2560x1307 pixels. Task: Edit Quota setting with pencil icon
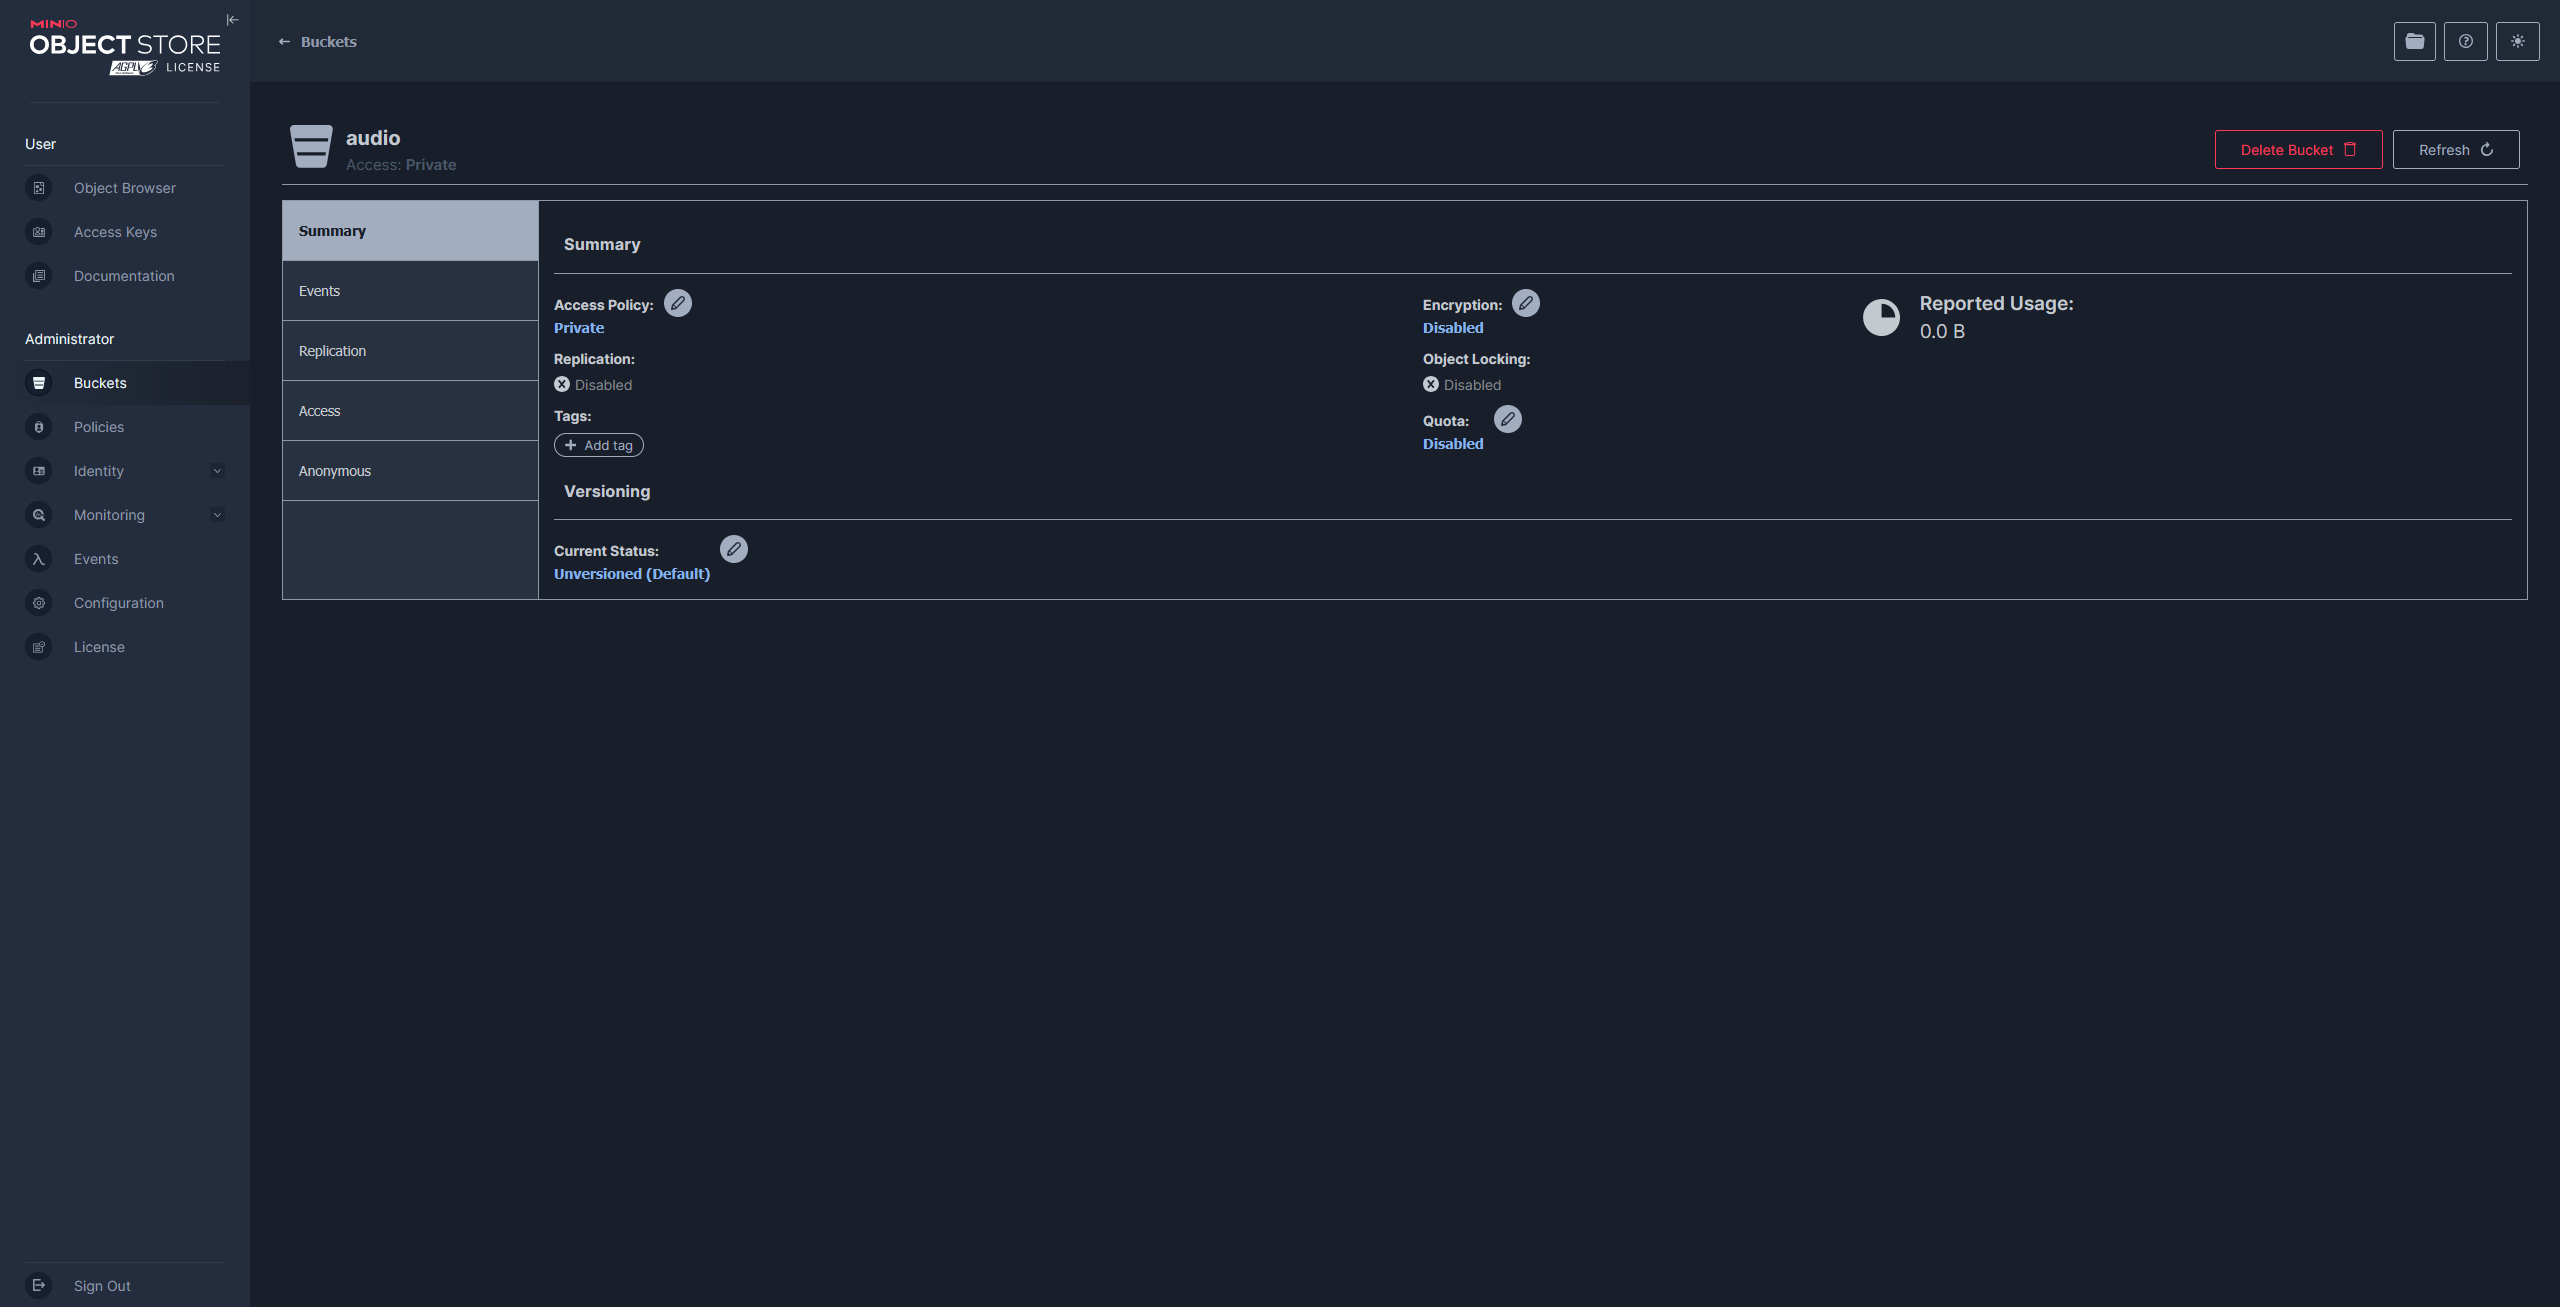[1508, 419]
